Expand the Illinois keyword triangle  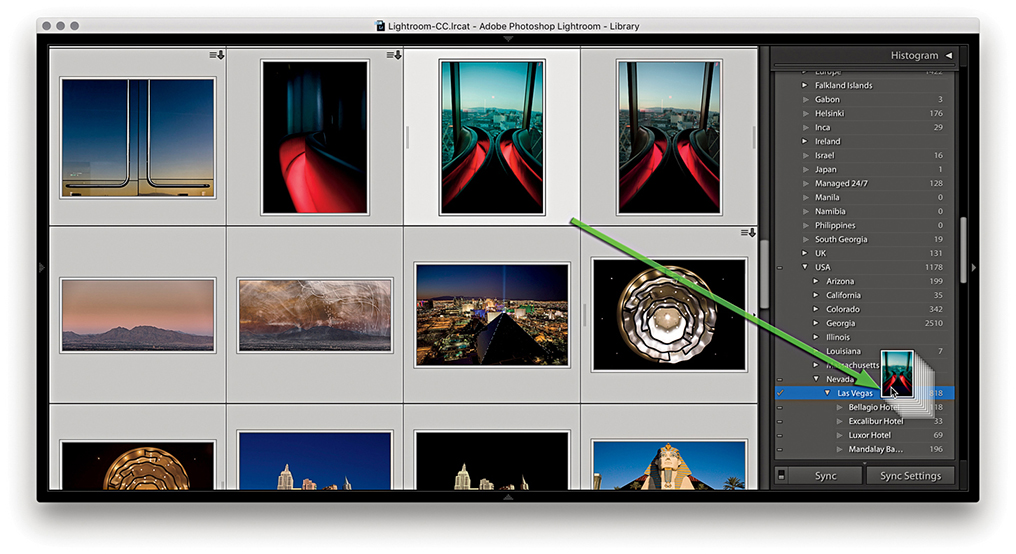[816, 337]
